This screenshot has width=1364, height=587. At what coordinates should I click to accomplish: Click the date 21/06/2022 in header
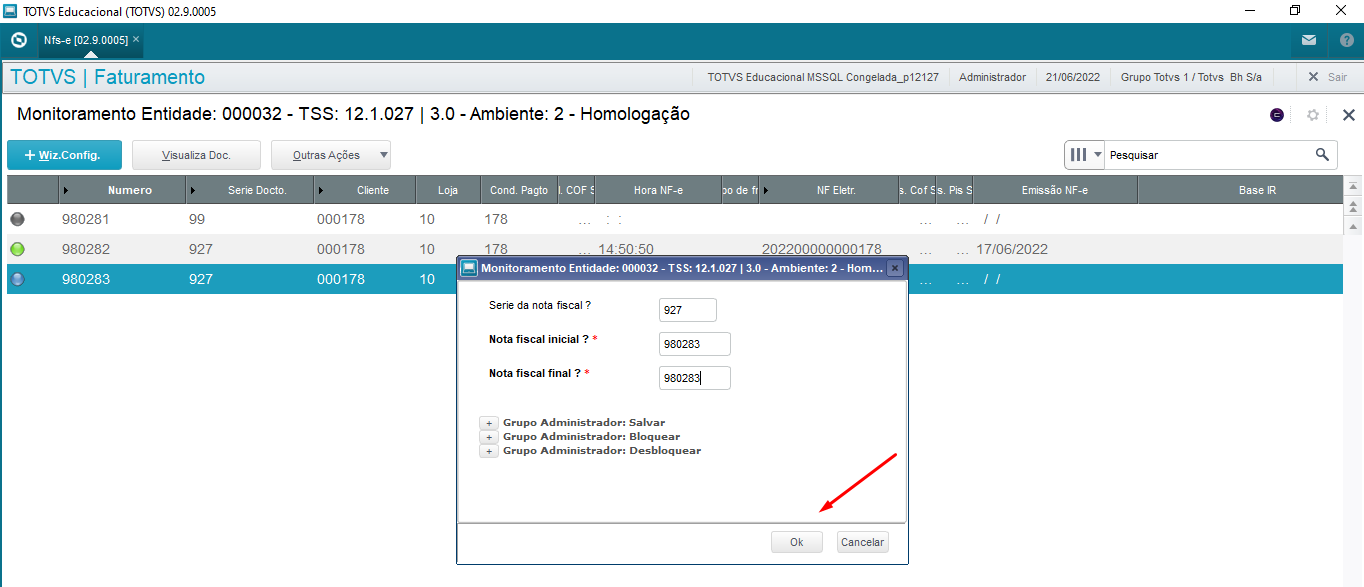click(x=1073, y=77)
